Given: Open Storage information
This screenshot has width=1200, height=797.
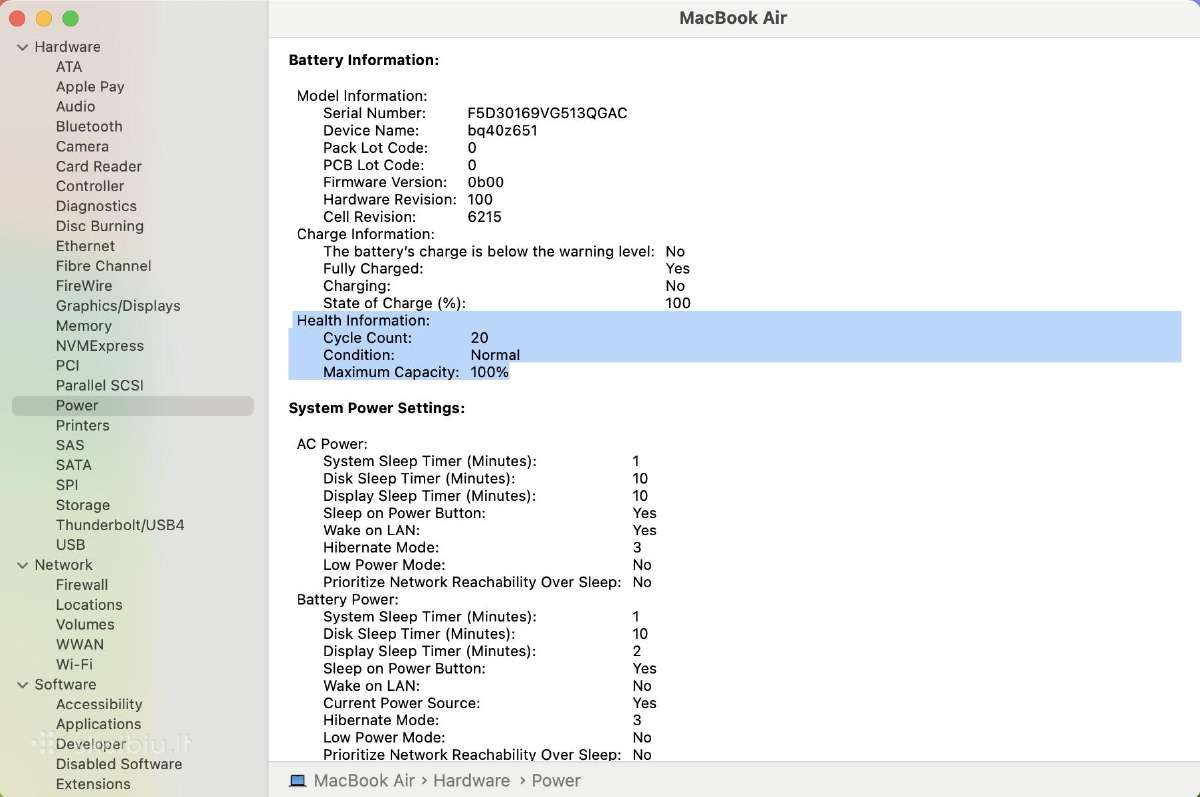Looking at the screenshot, I should 83,506.
